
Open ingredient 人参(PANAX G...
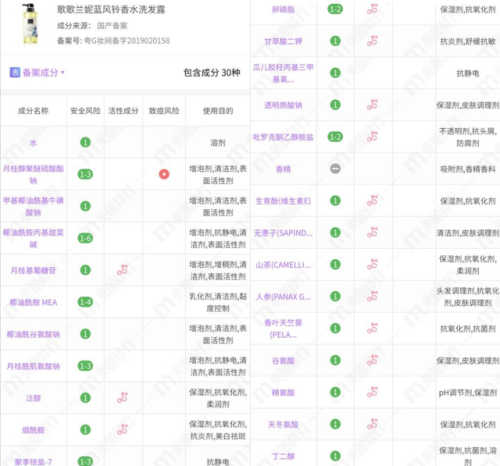(x=283, y=297)
